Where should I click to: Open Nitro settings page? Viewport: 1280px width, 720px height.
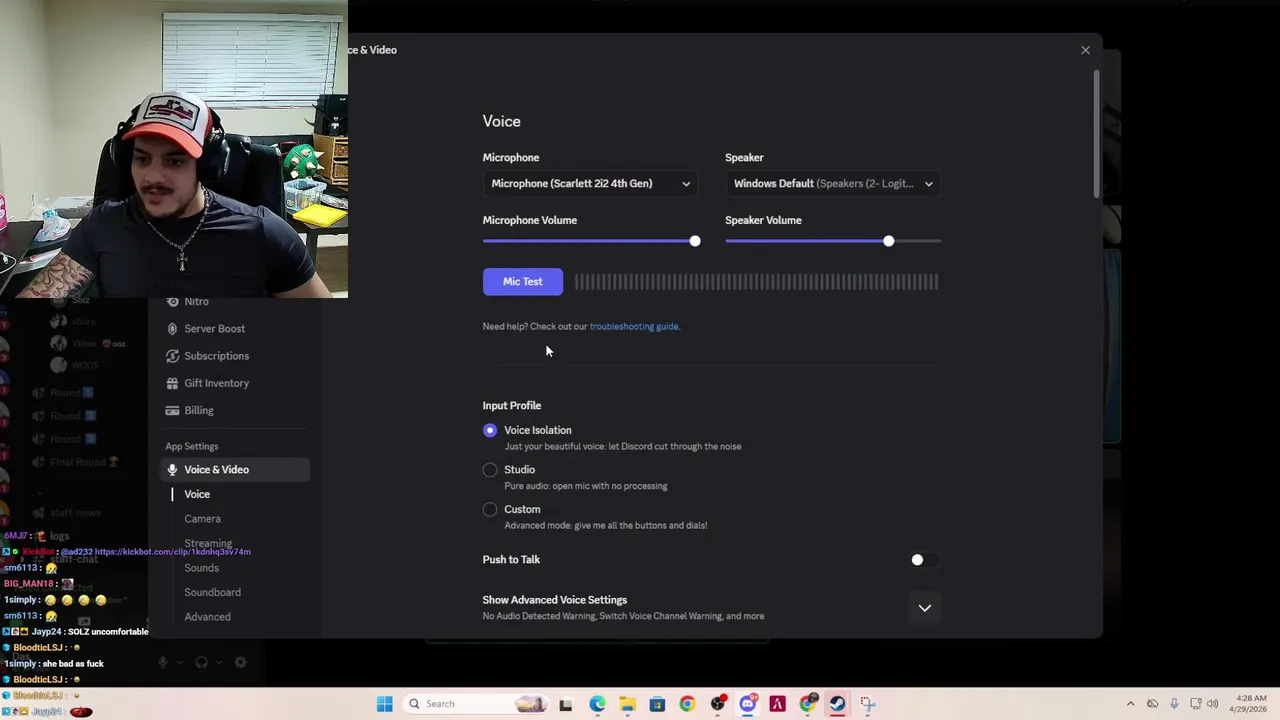point(196,301)
